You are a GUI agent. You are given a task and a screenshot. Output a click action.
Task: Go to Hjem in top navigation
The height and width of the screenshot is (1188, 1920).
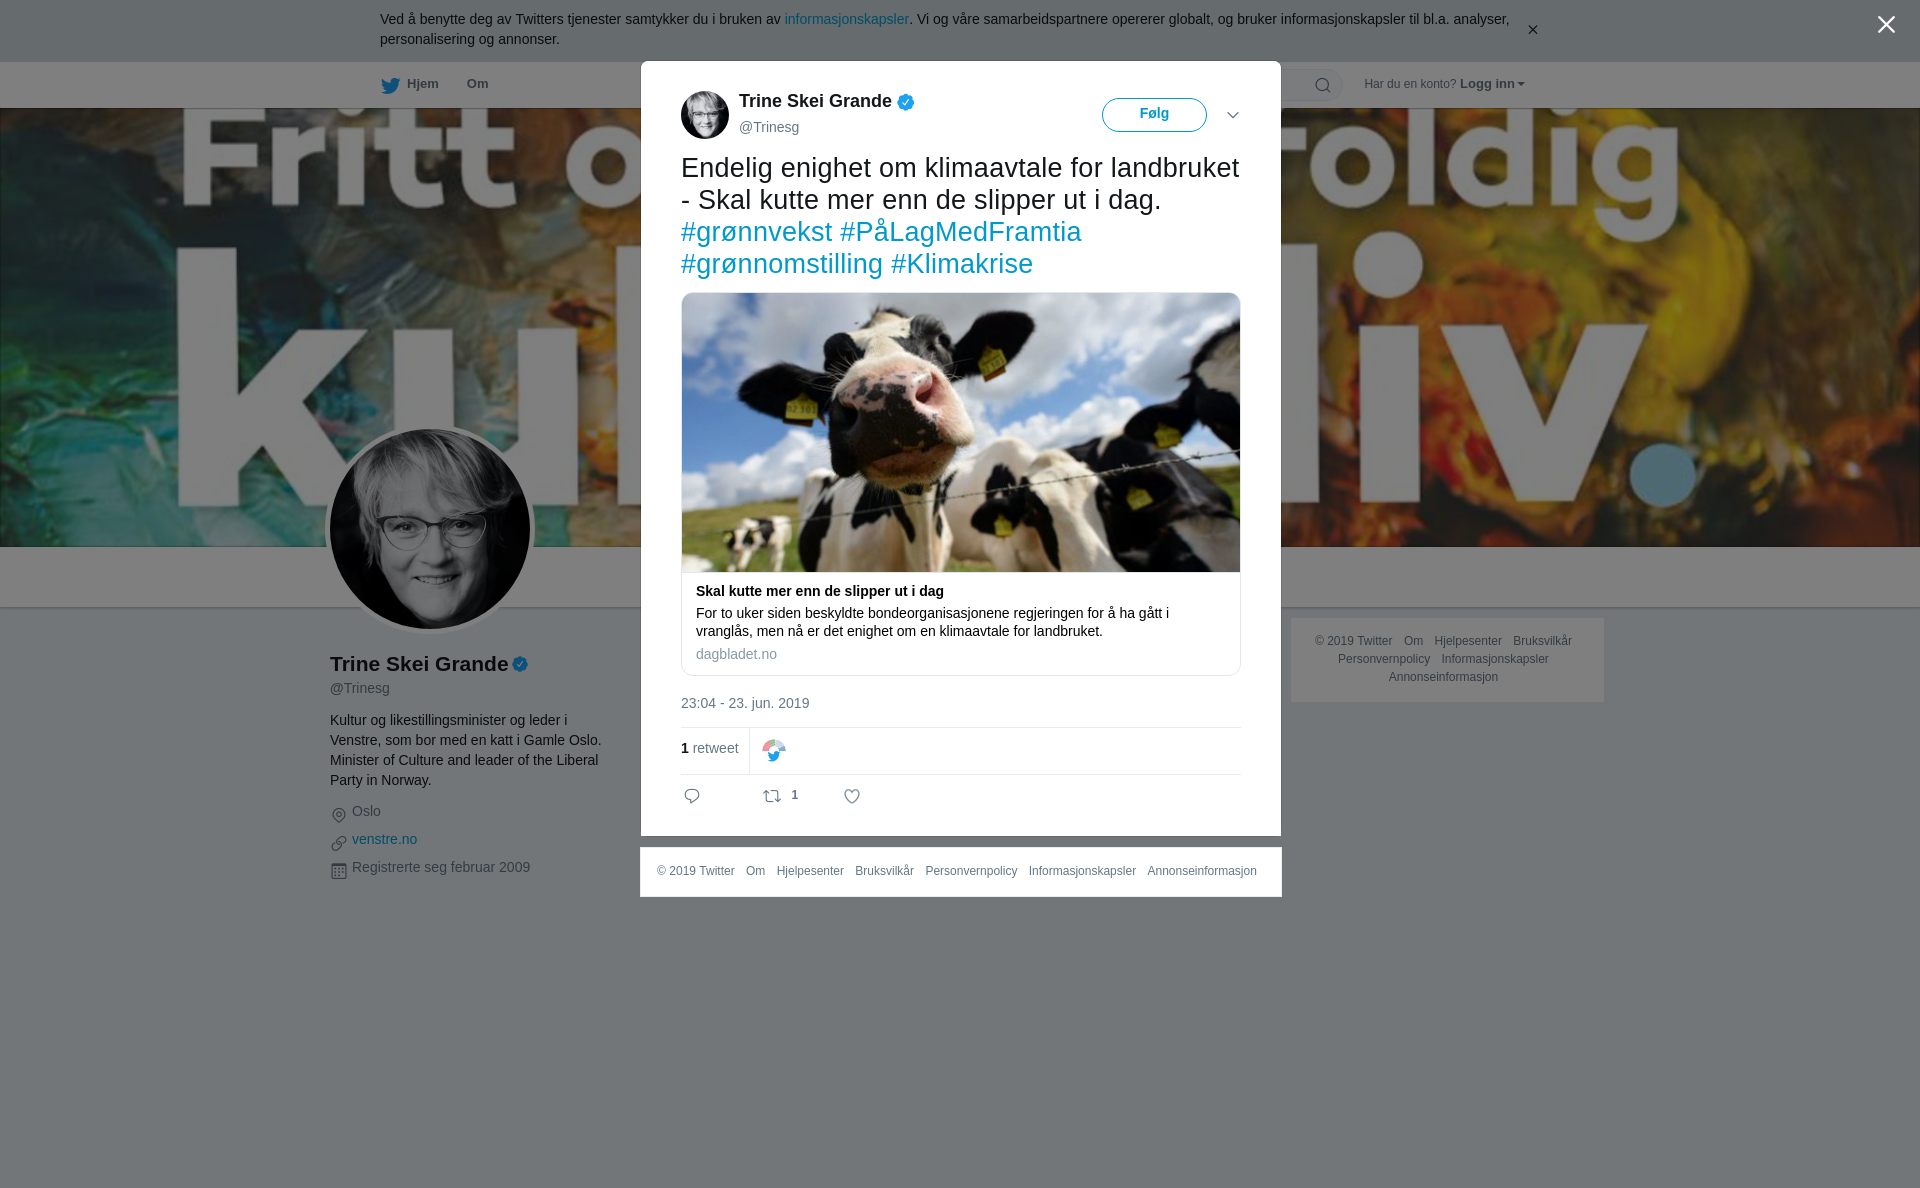(x=422, y=84)
